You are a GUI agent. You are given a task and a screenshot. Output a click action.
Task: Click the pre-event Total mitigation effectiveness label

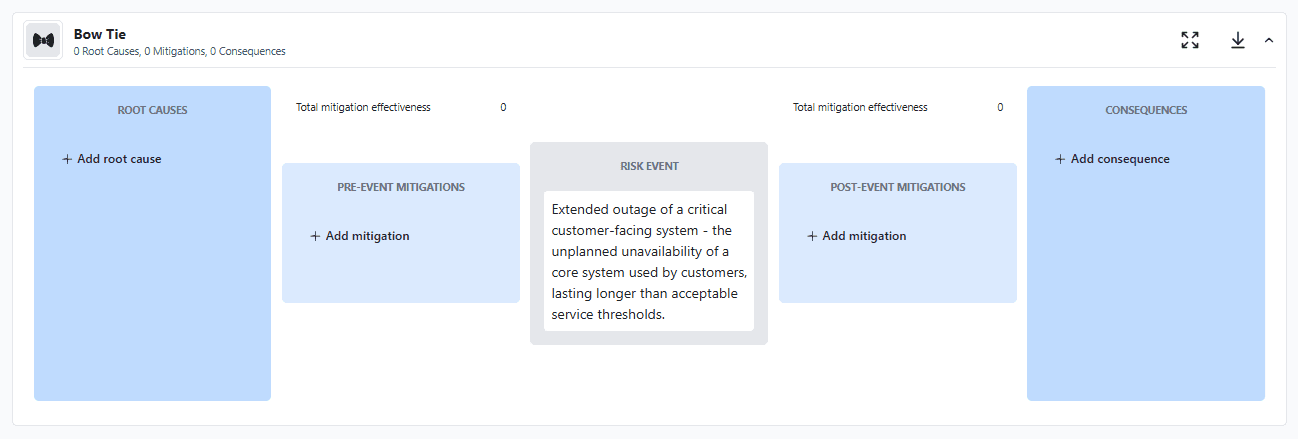coord(363,107)
